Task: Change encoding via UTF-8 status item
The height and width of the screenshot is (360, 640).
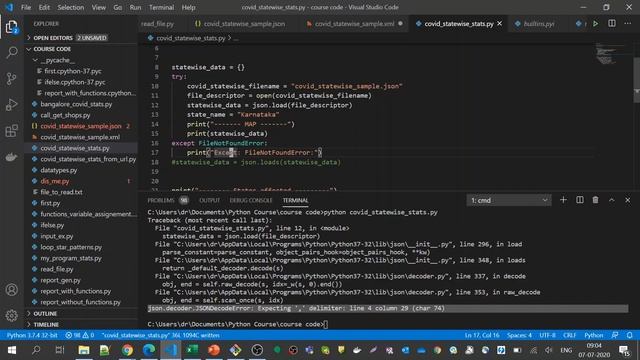Action: click(x=547, y=335)
